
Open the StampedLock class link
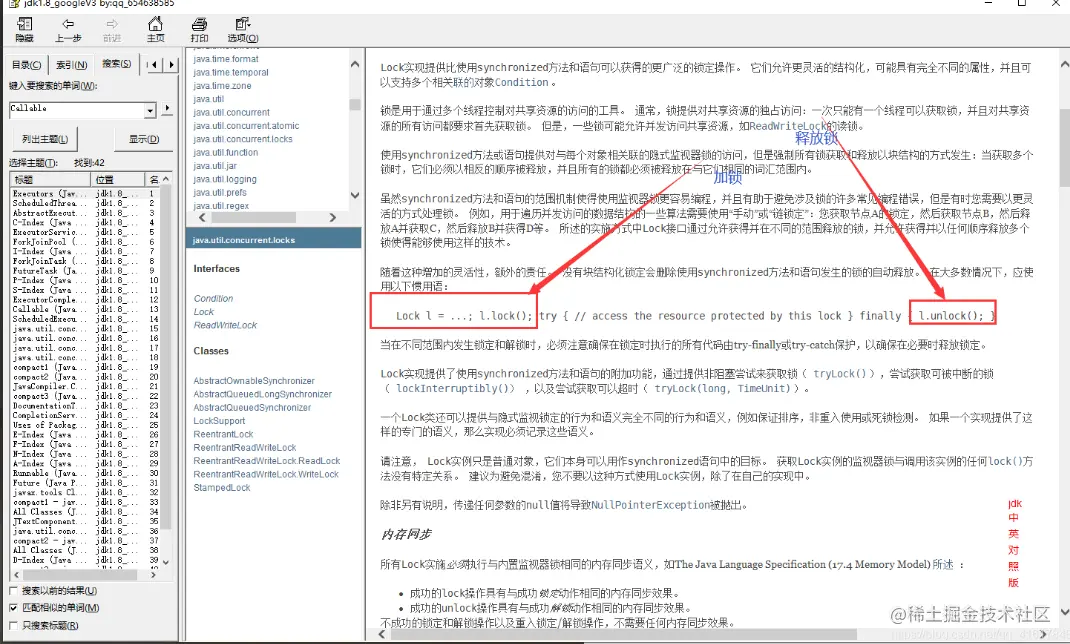coord(222,487)
